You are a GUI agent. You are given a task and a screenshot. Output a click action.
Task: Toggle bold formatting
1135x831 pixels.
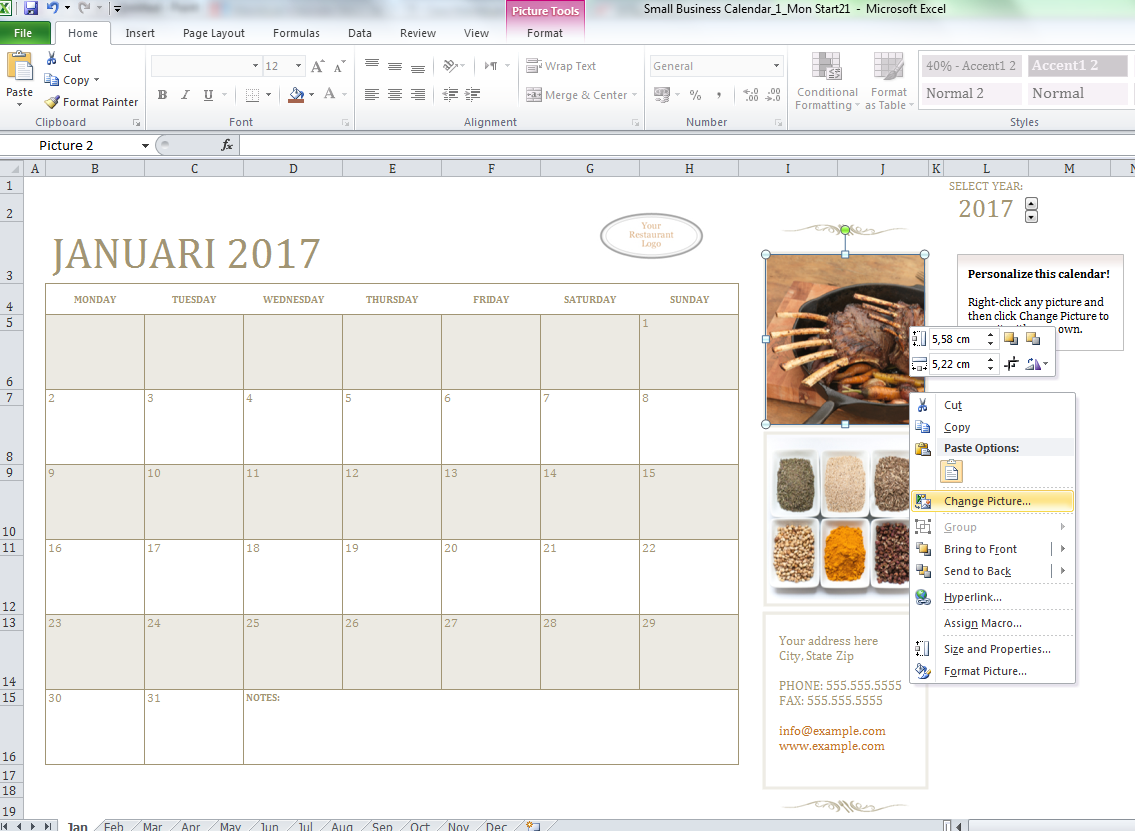pos(162,94)
